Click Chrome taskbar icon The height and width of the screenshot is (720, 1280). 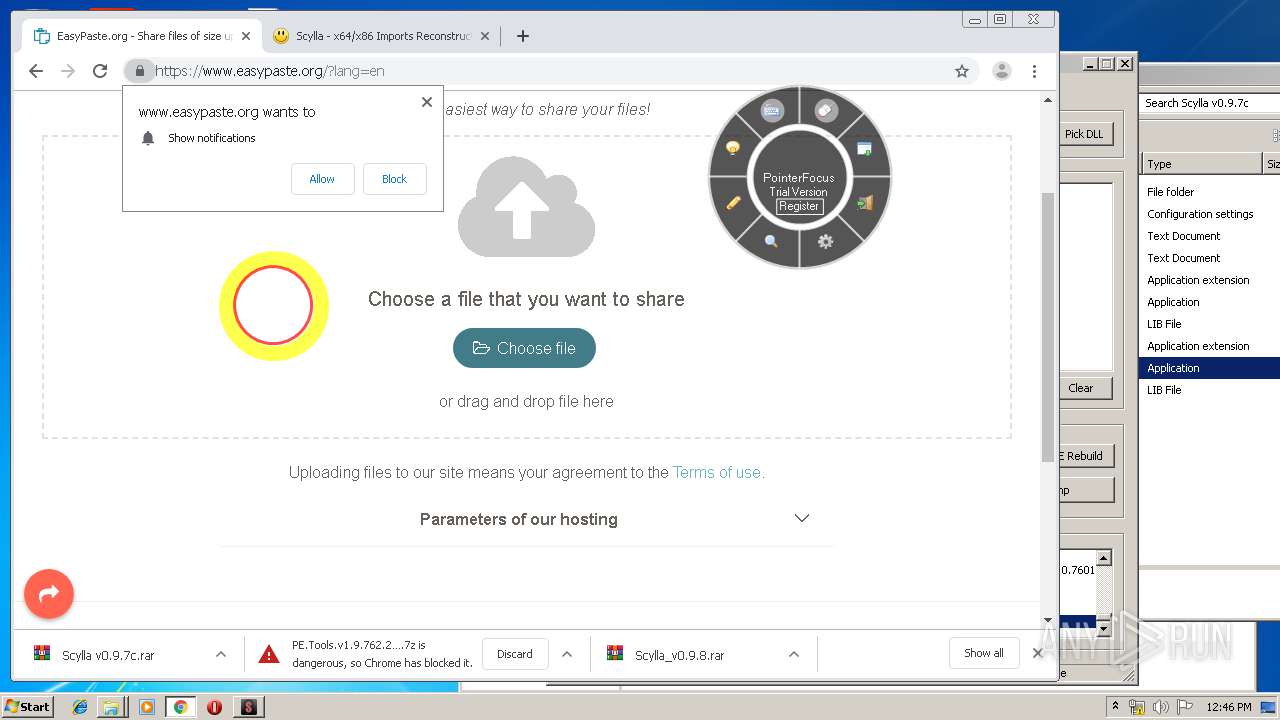pyautogui.click(x=181, y=707)
